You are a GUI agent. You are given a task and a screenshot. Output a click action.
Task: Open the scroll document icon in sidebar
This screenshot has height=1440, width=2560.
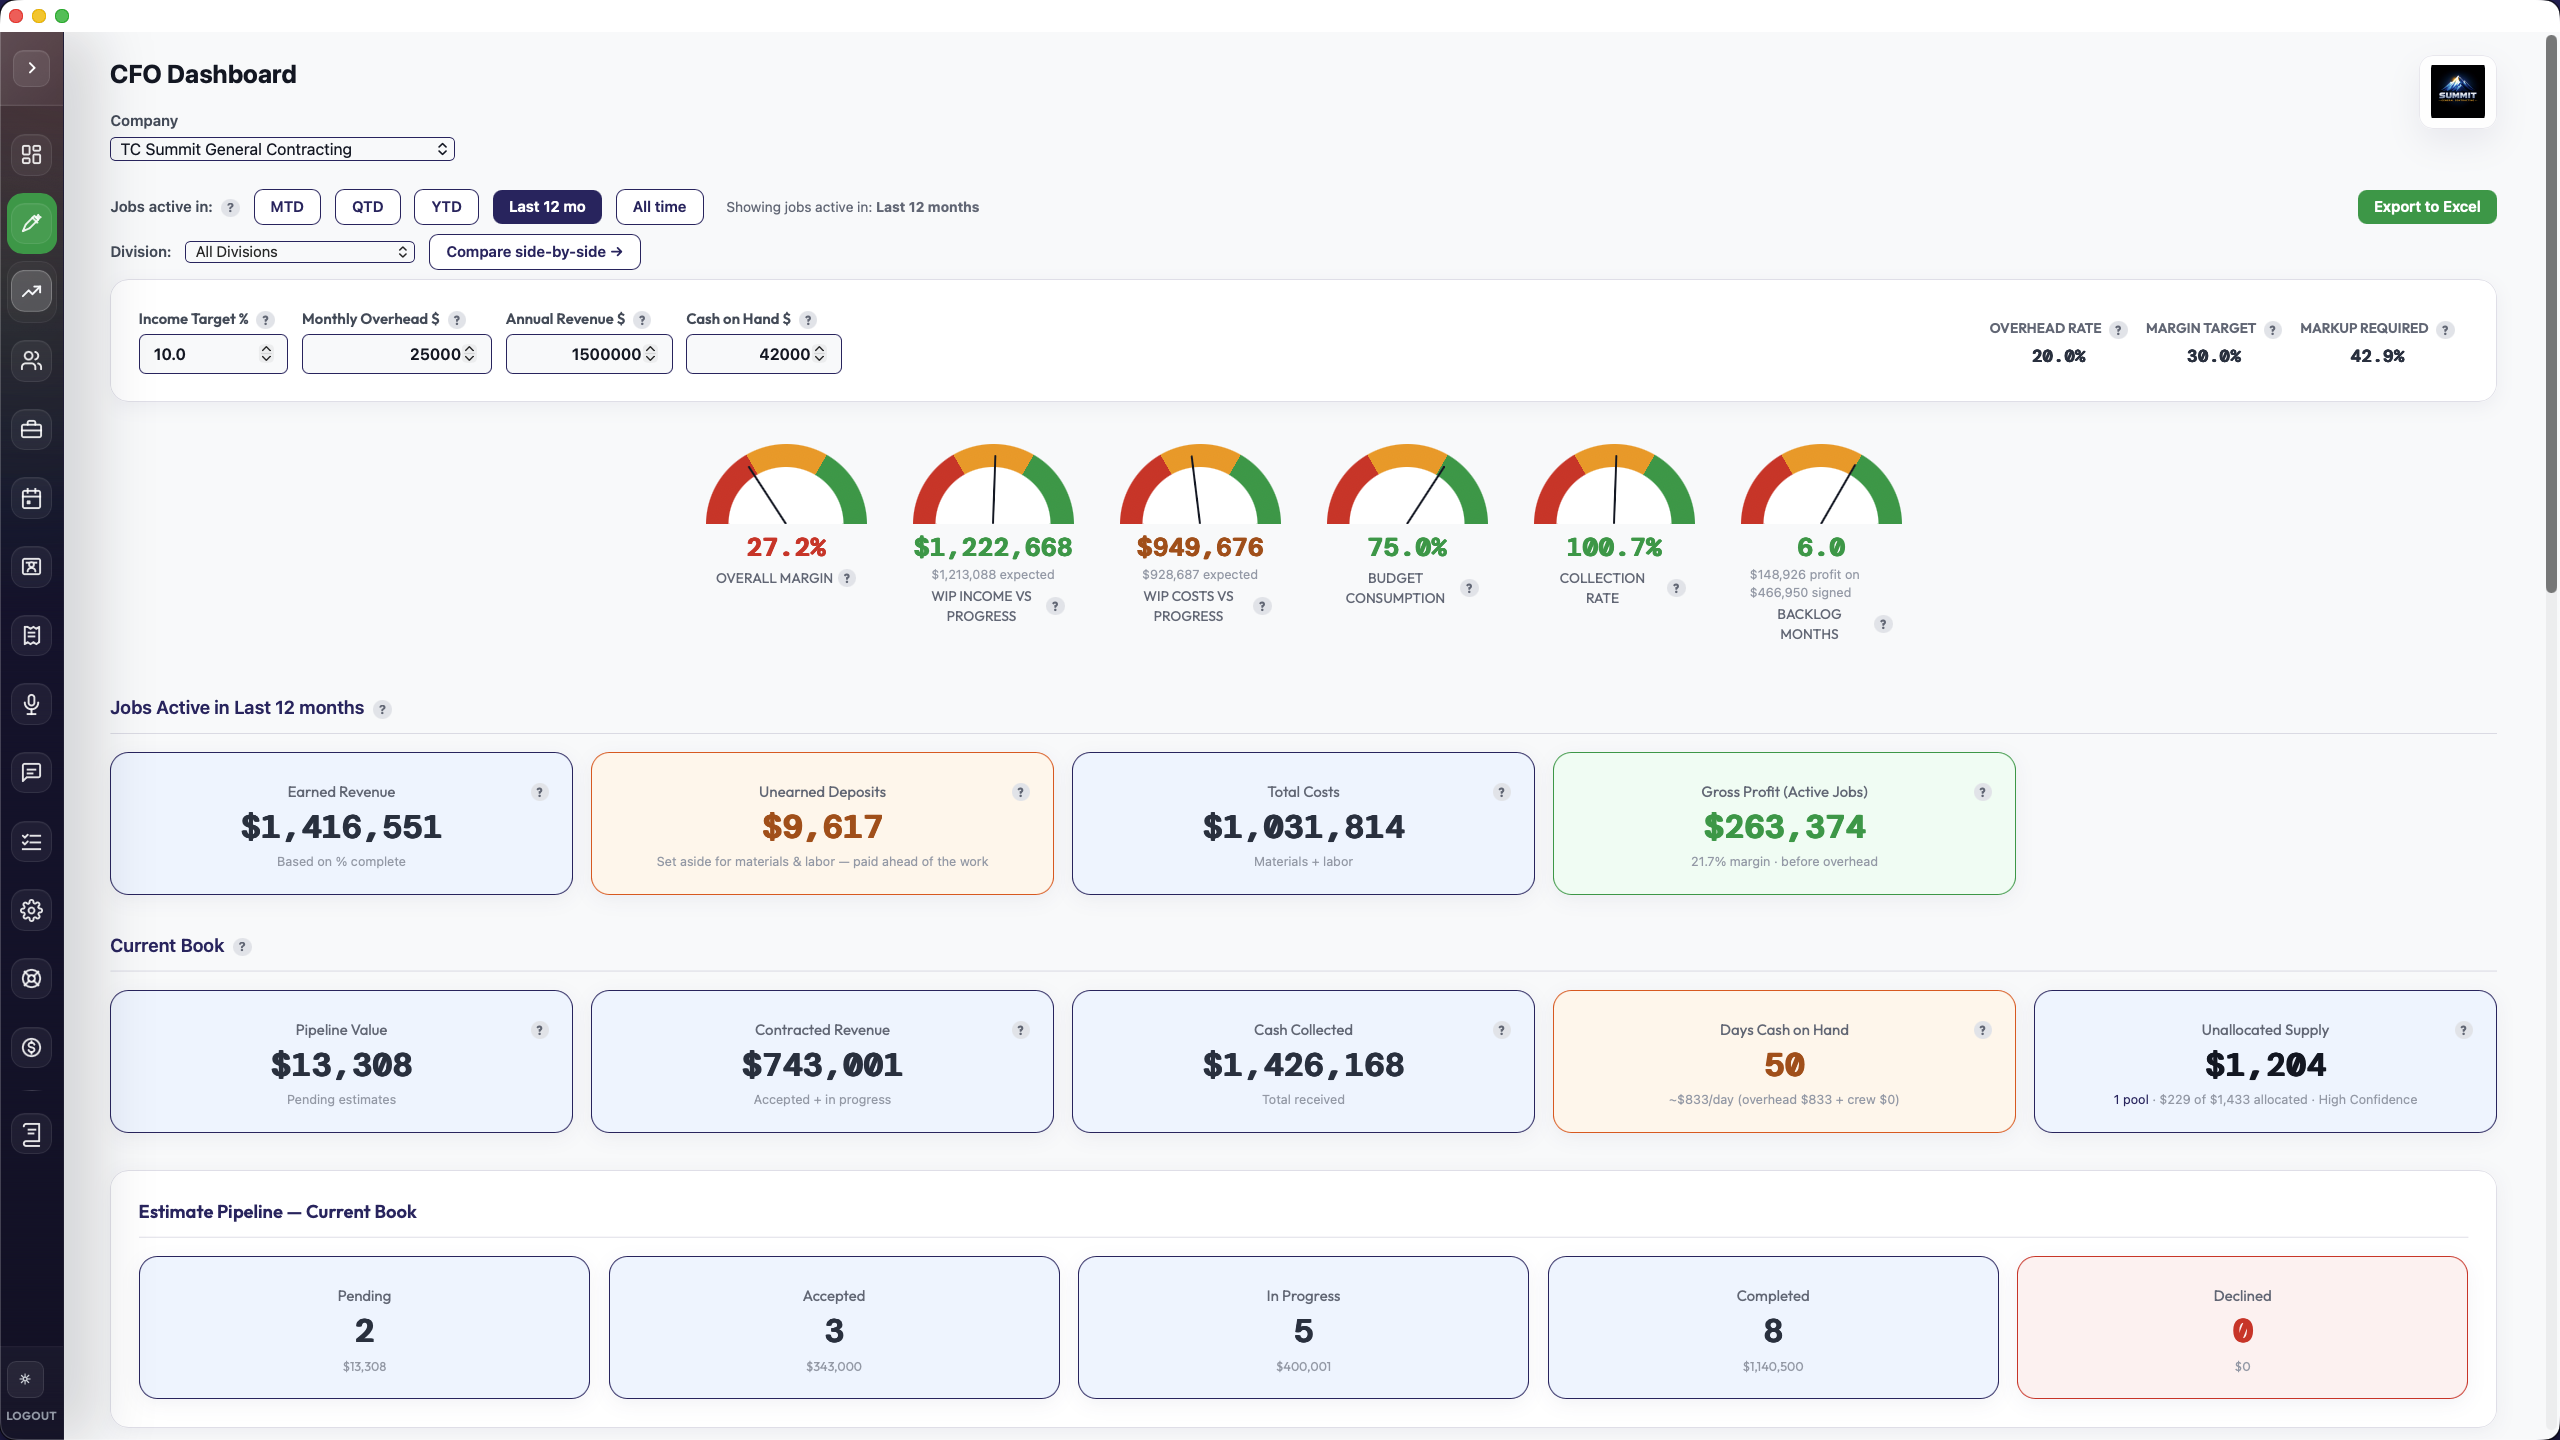pos(32,1134)
